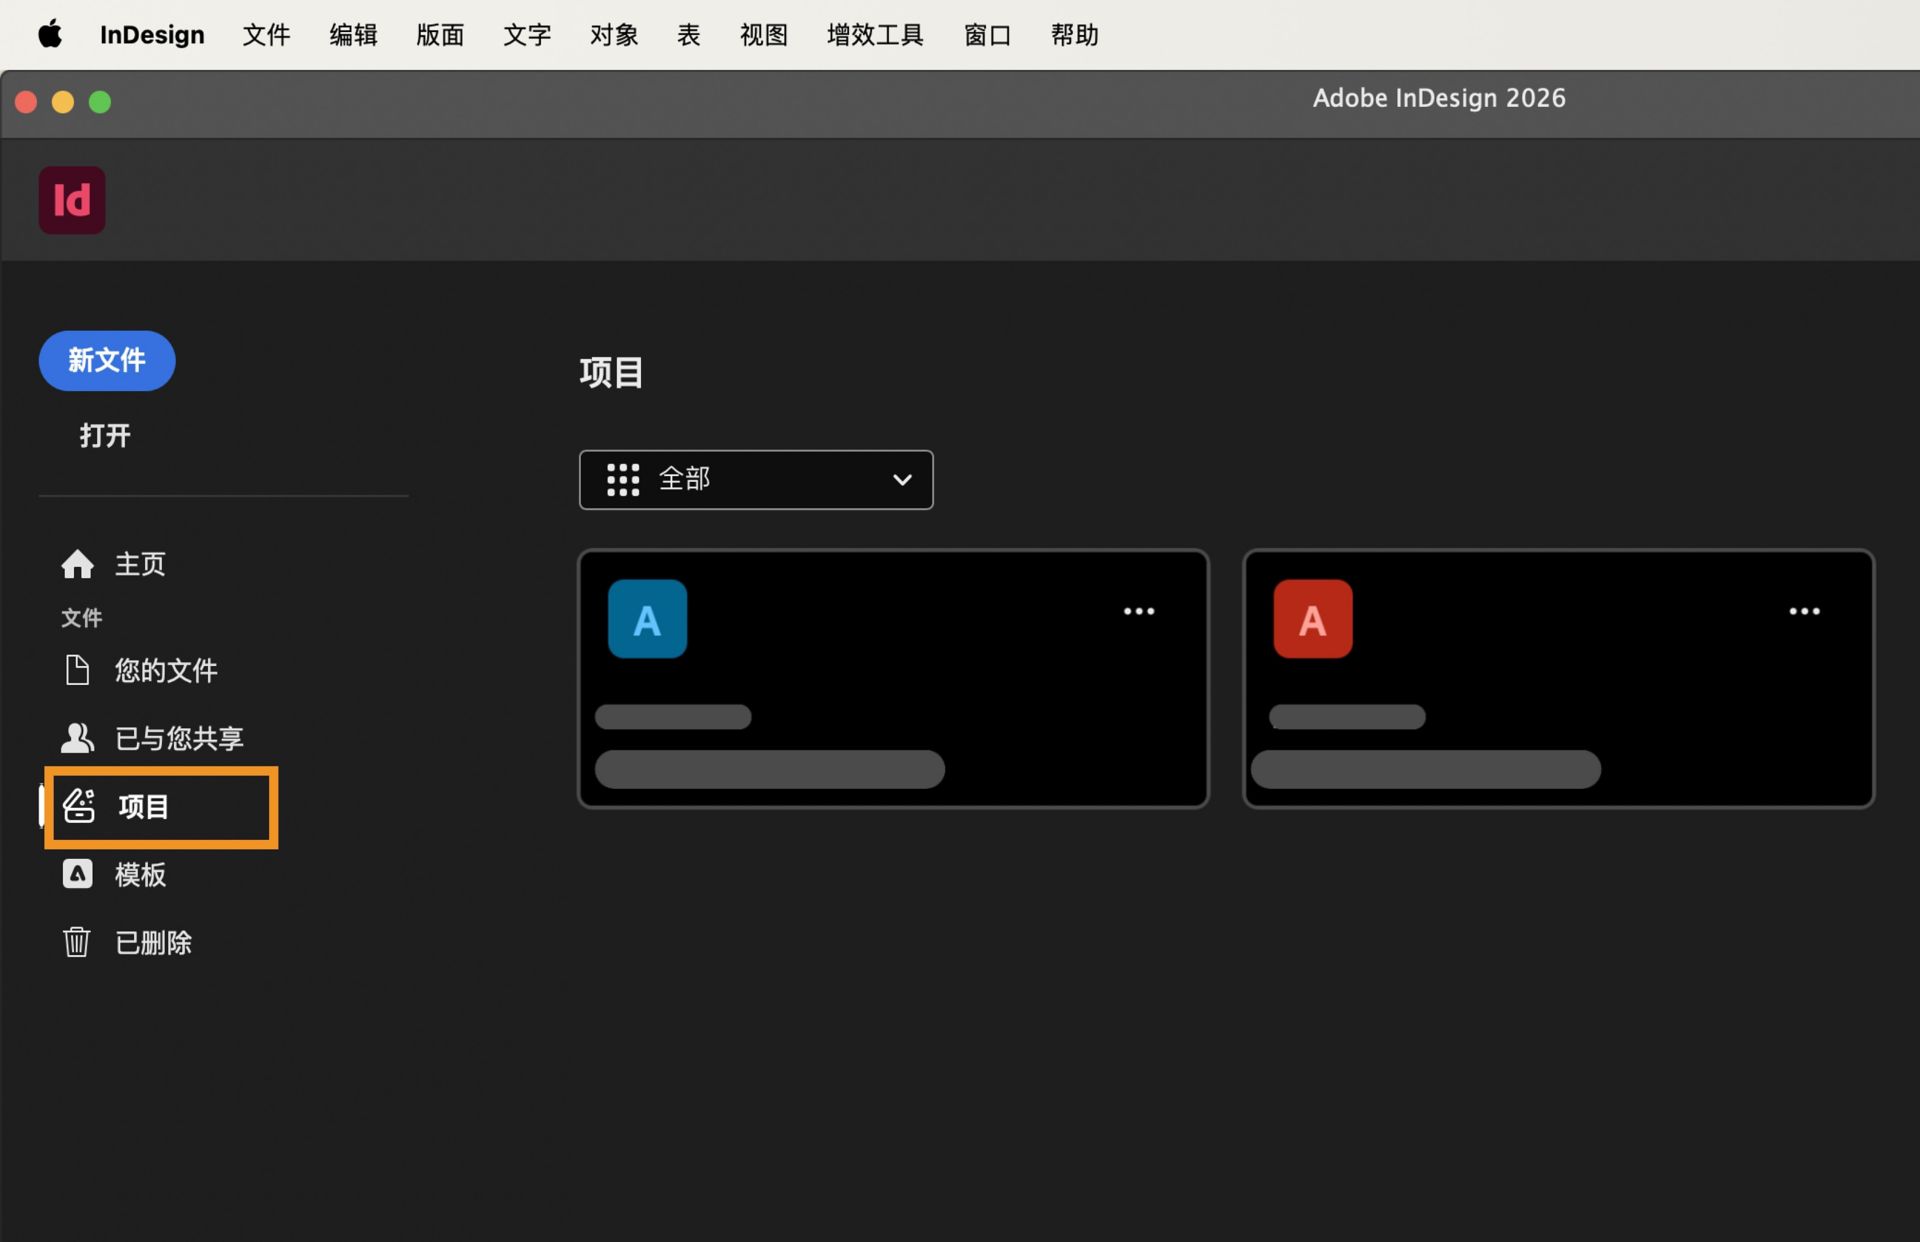Click the 已与您共享 people icon
The width and height of the screenshot is (1920, 1242).
(x=77, y=737)
